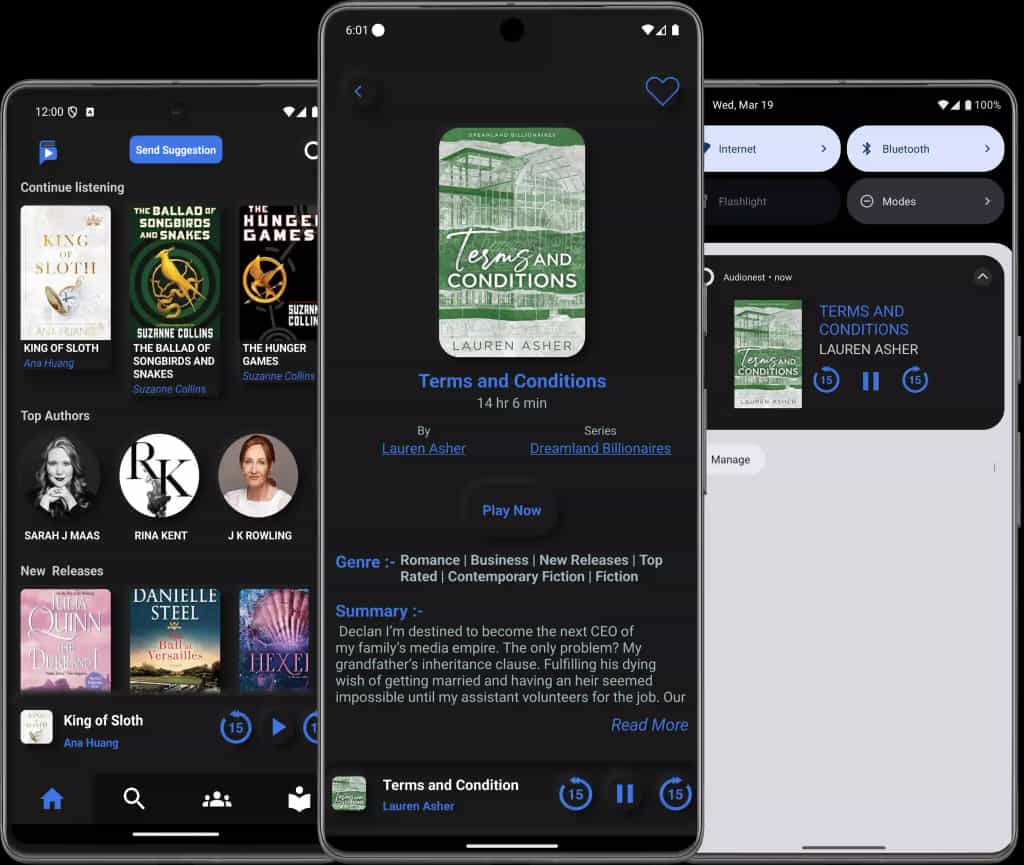1024x865 pixels.
Task: Open the Lauren Asher author link
Action: pos(424,448)
